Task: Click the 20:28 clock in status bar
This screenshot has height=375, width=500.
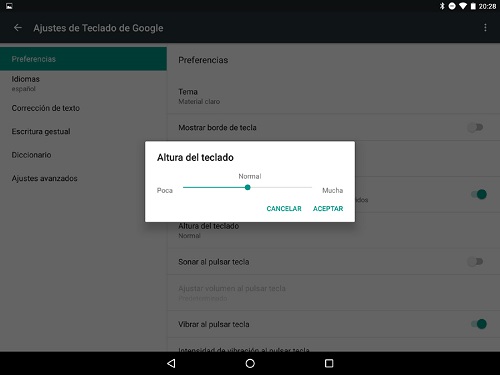Action: tap(487, 6)
